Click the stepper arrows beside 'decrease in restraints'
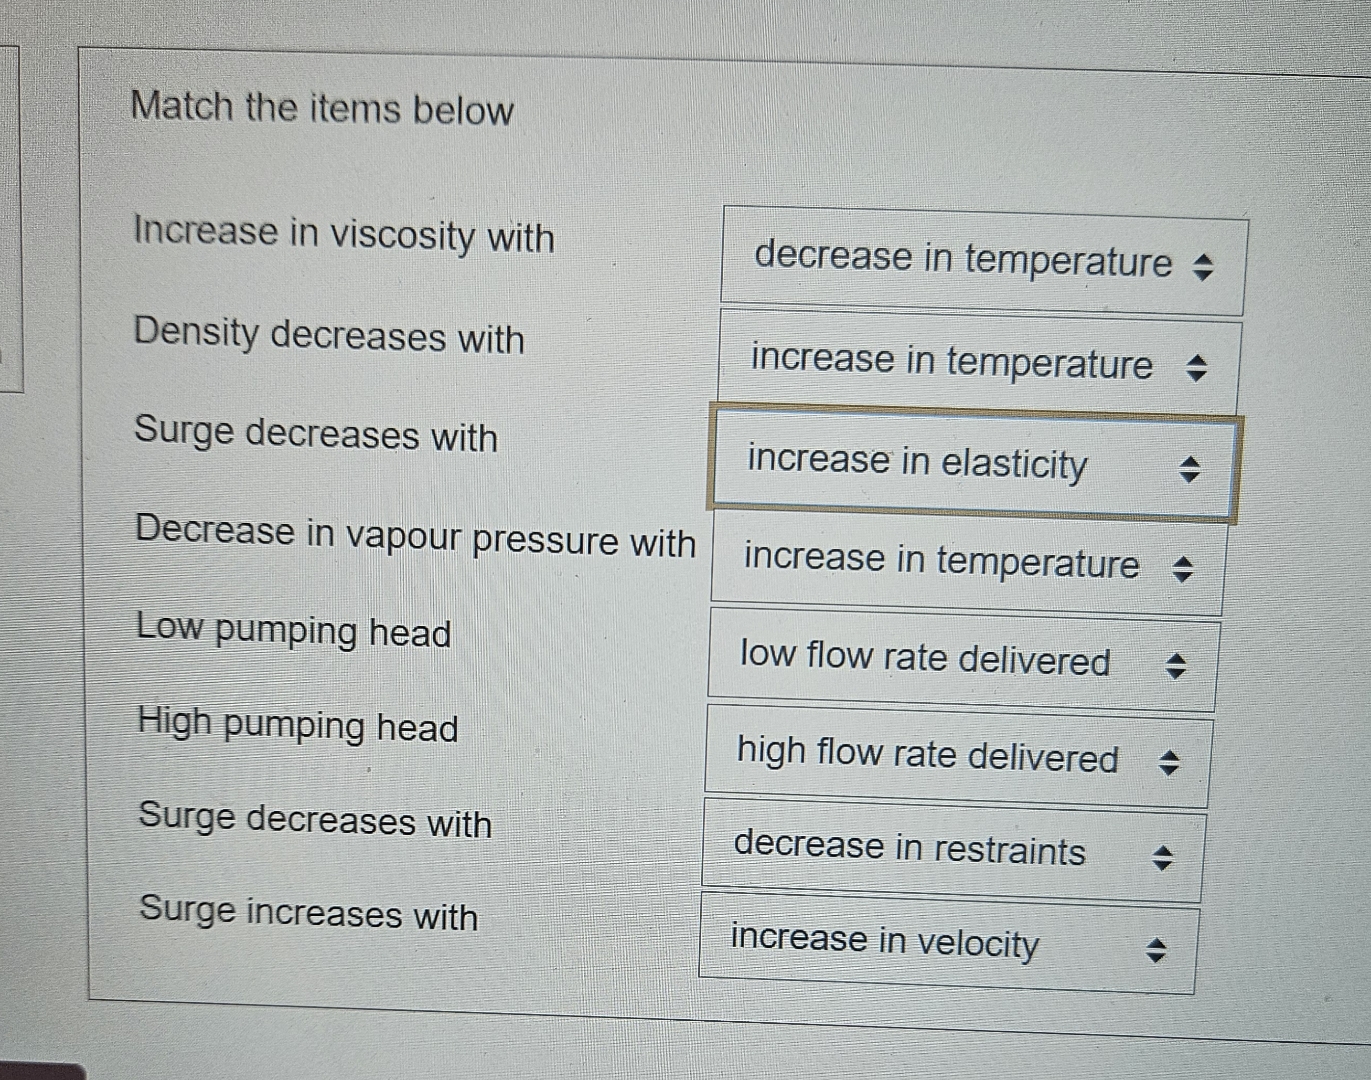Viewport: 1371px width, 1080px height. click(1163, 857)
